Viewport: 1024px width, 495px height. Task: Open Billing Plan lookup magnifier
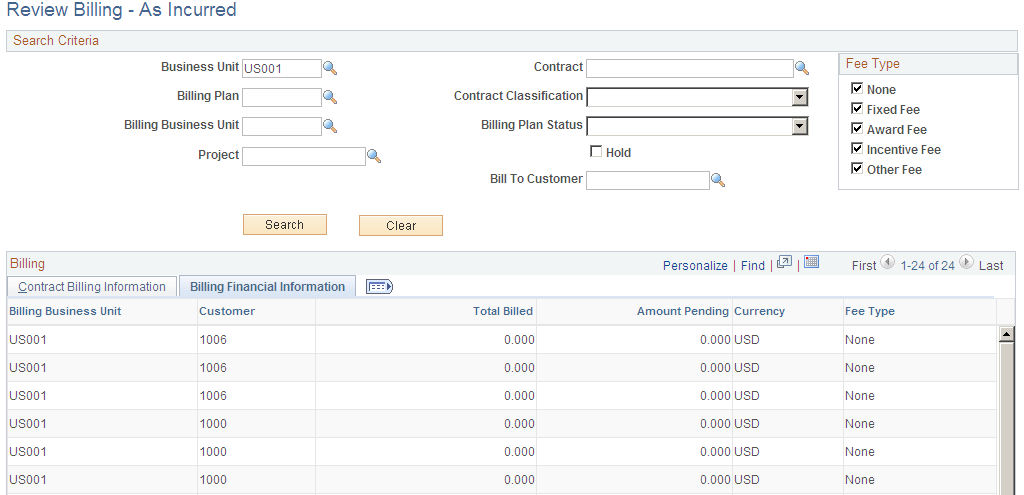[x=330, y=97]
